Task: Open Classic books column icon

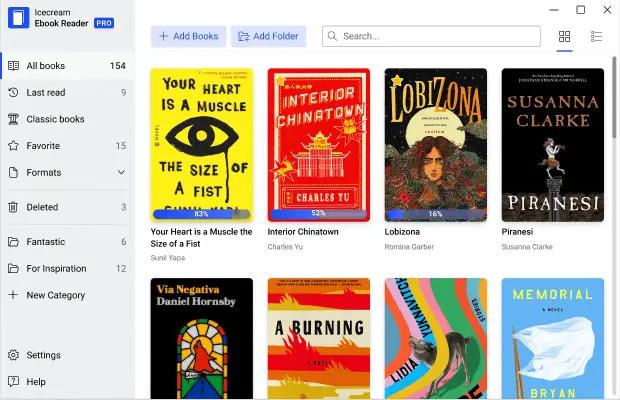Action: 13,119
